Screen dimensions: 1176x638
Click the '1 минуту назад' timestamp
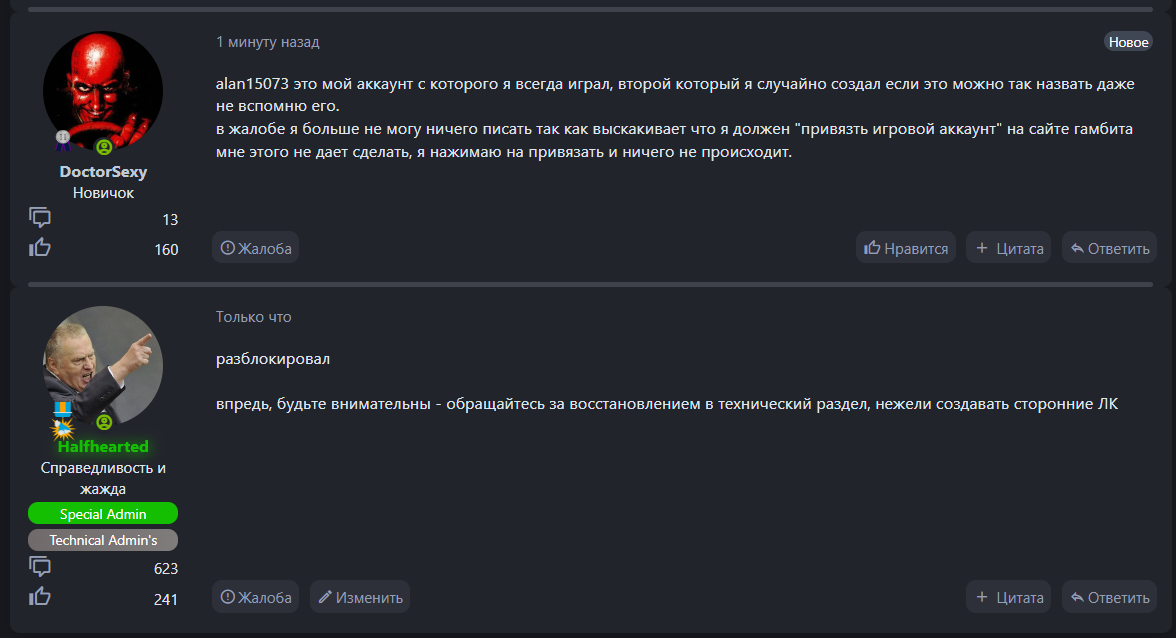click(268, 42)
